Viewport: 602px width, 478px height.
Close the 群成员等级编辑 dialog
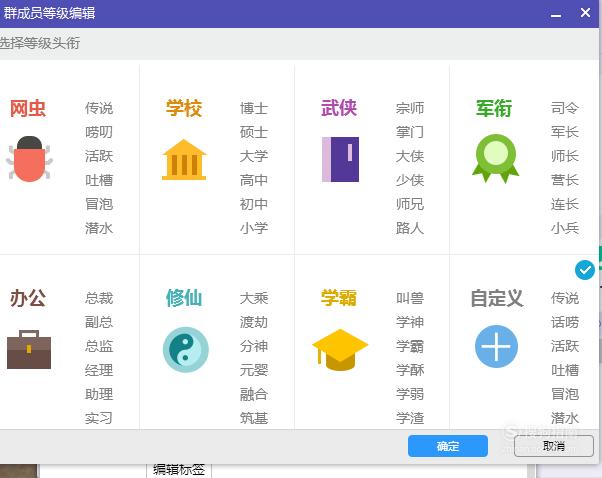[585, 13]
